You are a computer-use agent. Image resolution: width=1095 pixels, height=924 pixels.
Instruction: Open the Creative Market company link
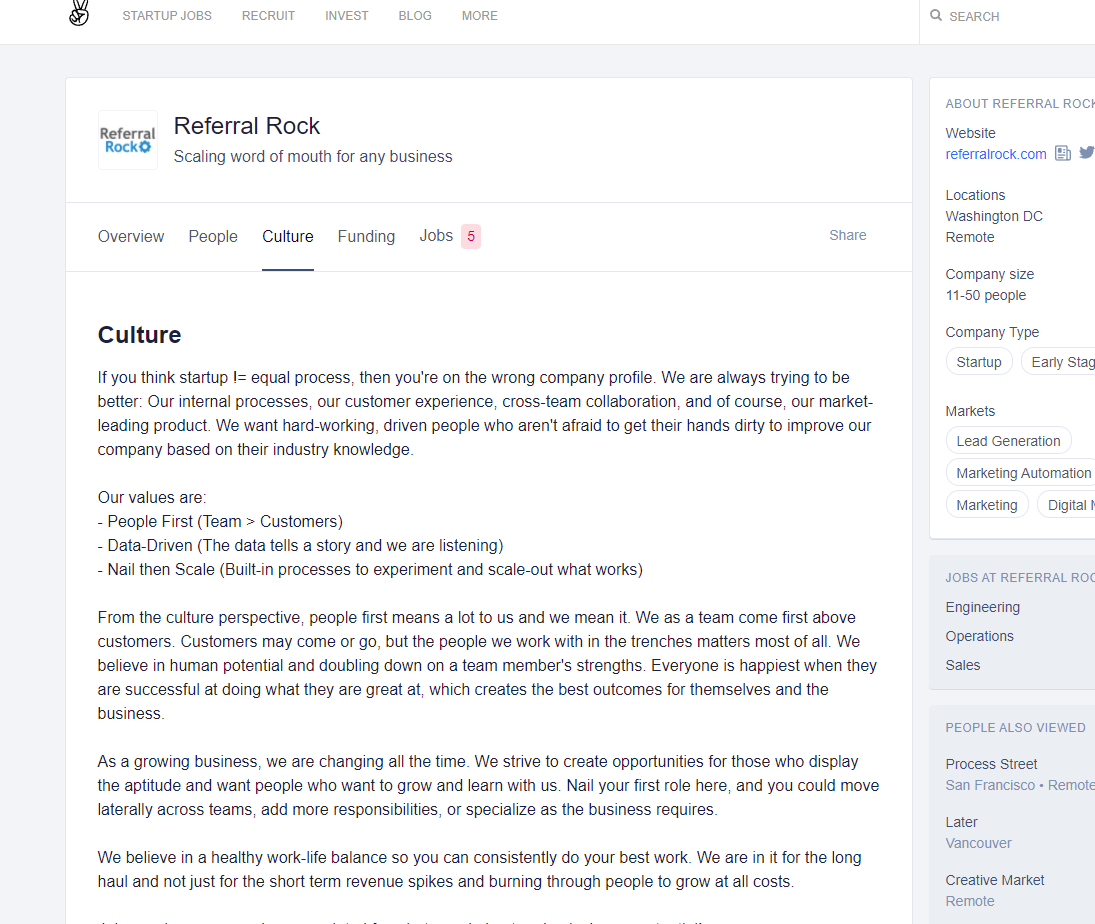coord(994,880)
